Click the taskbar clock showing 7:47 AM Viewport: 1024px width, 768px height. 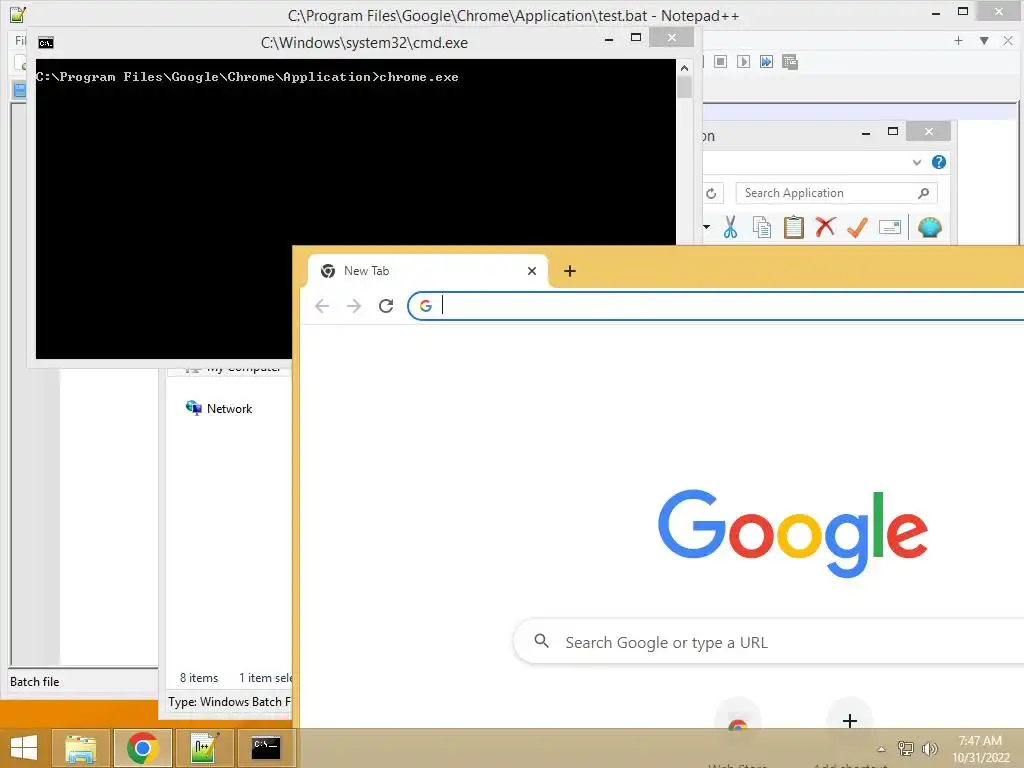click(x=980, y=749)
